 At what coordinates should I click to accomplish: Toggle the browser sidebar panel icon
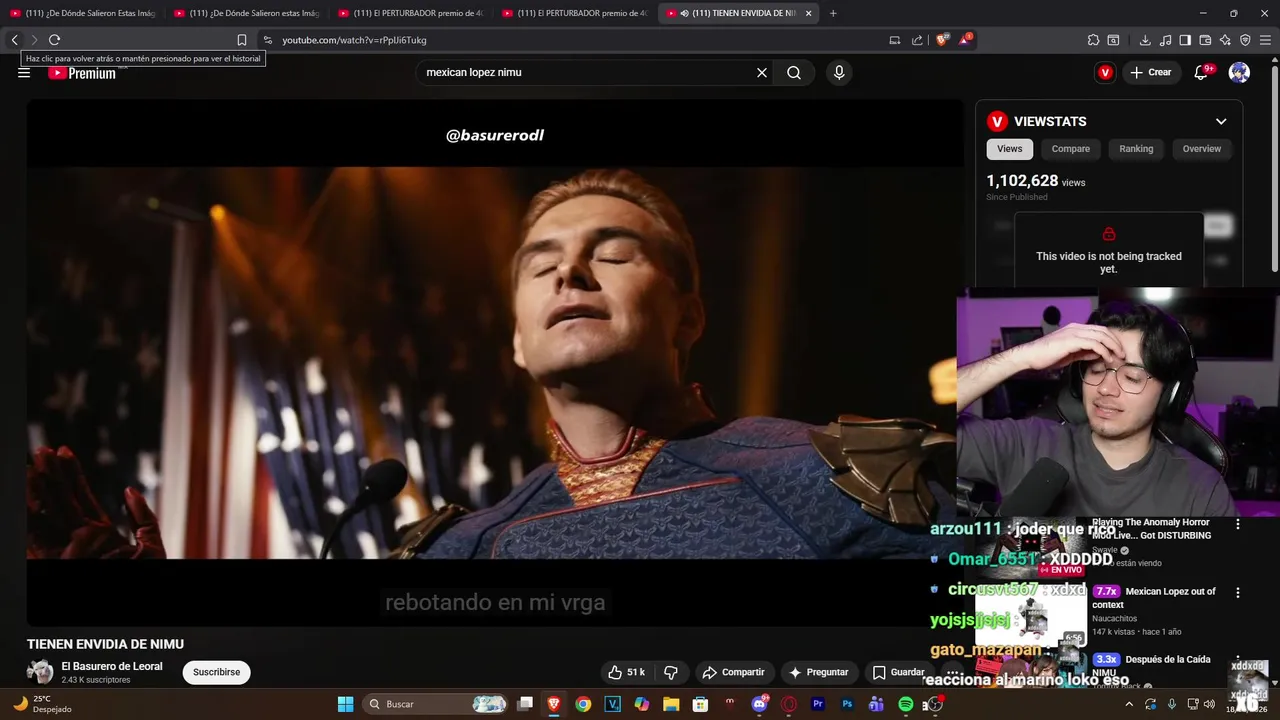click(x=1185, y=40)
